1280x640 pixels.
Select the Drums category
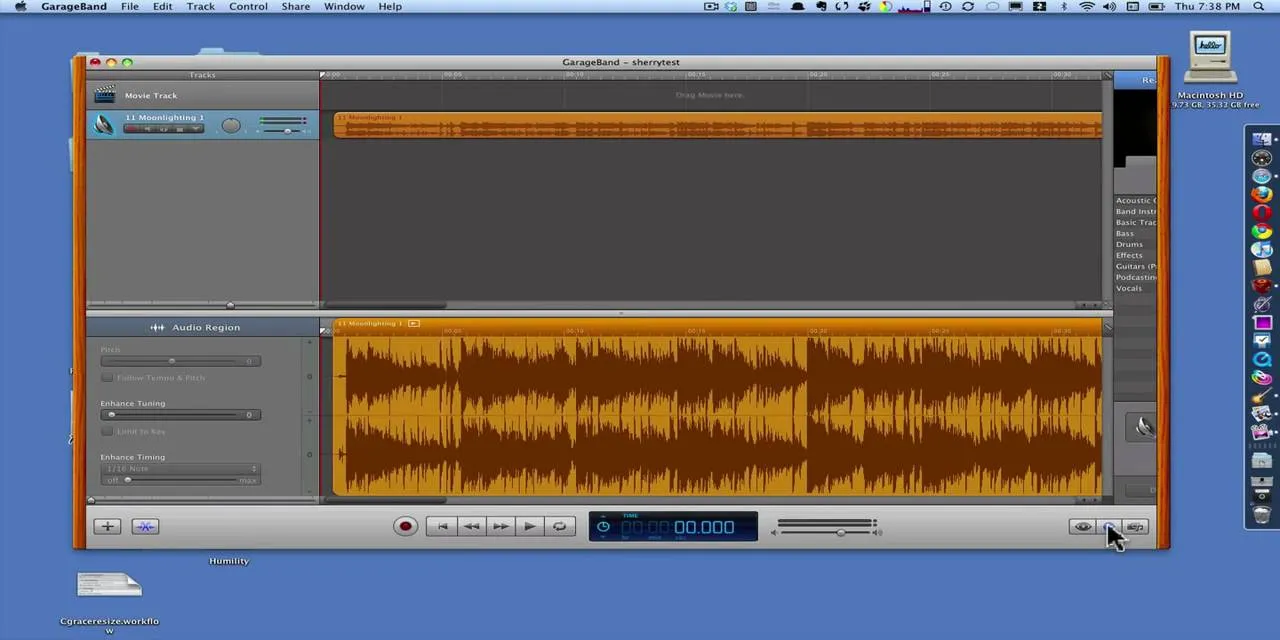point(1129,244)
